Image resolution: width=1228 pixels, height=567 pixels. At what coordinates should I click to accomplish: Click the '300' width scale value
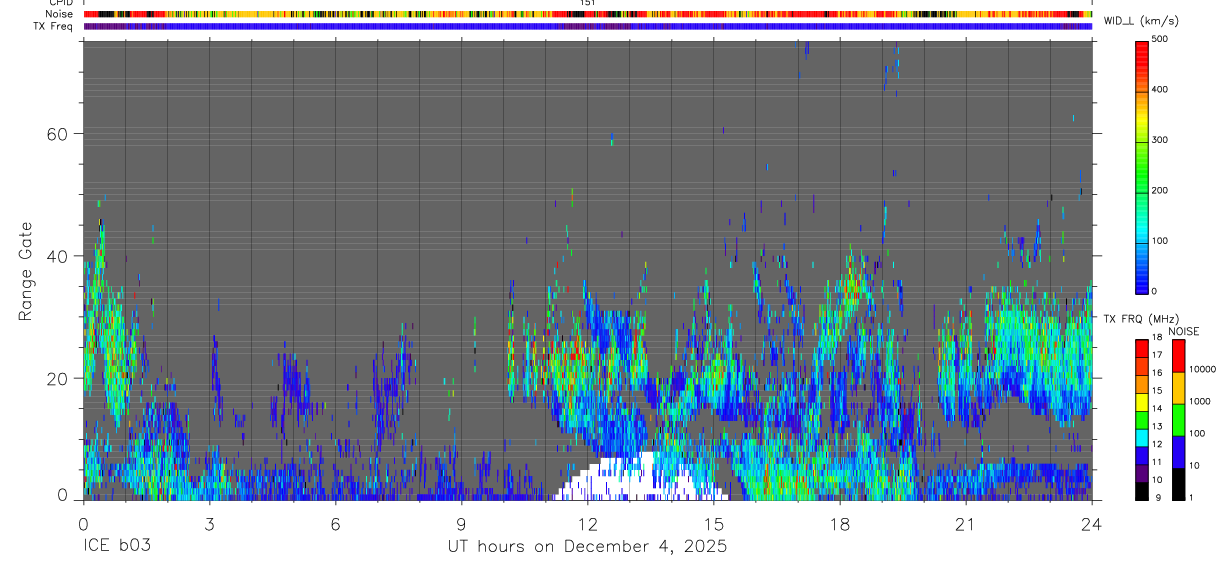tap(1160, 140)
